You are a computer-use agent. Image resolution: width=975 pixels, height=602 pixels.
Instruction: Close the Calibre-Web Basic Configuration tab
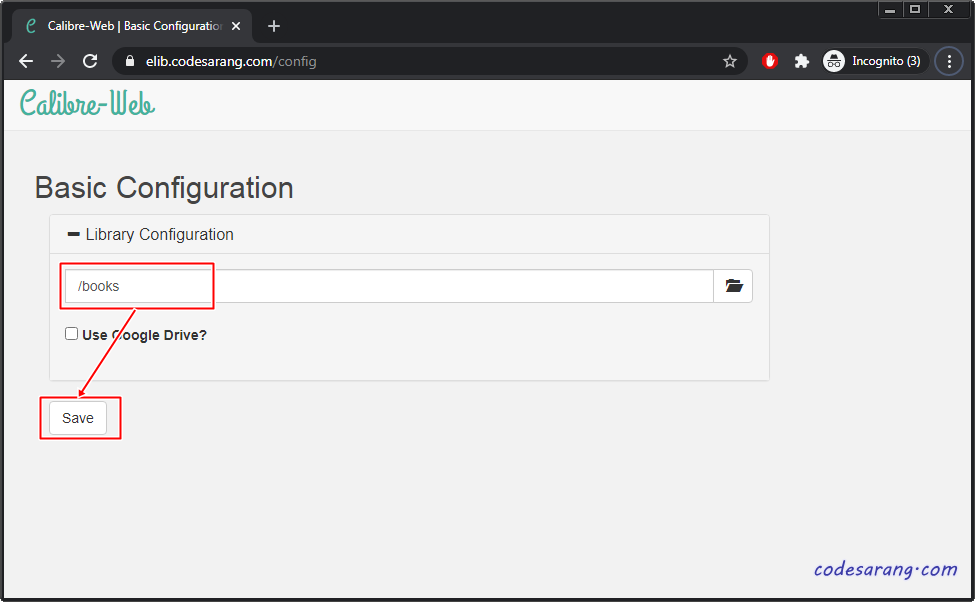click(236, 26)
